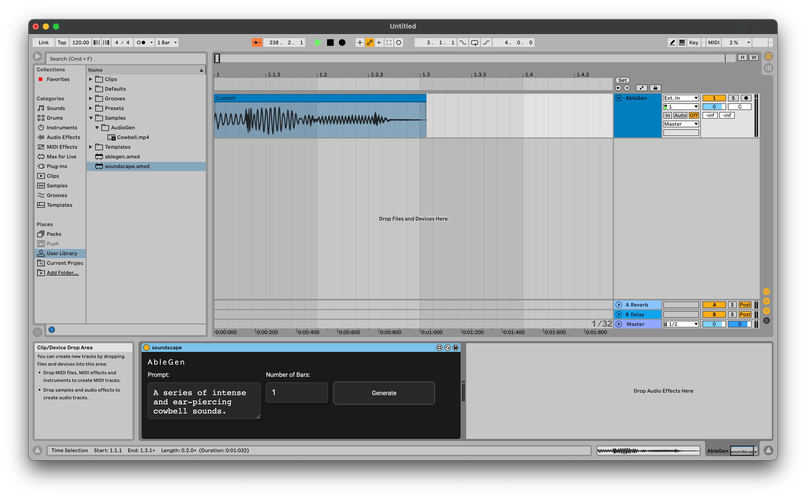The height and width of the screenshot is (498, 806).
Task: Expand the Templates folder
Action: coord(90,147)
